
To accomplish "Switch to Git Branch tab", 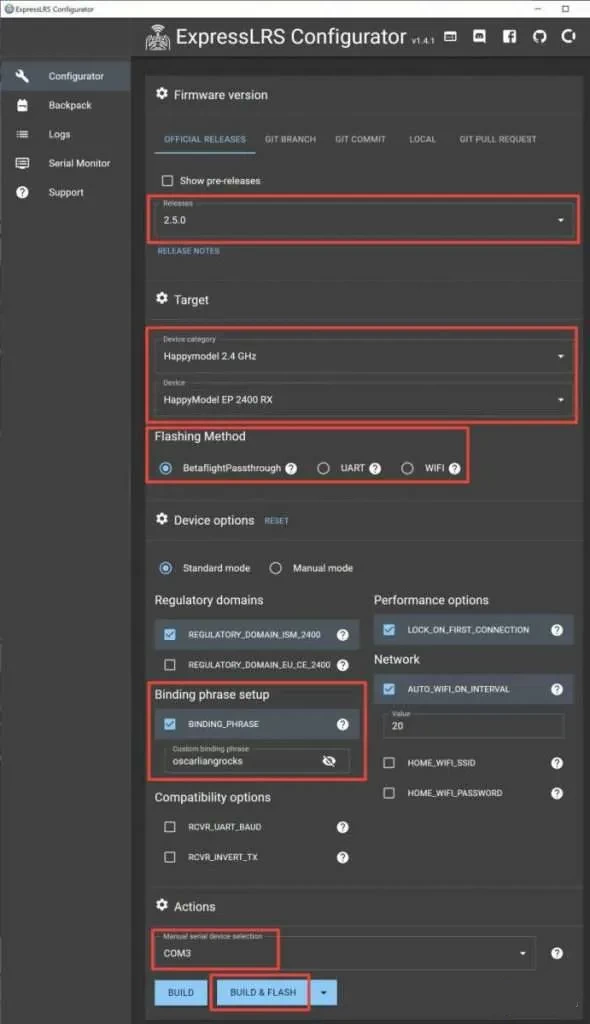I will (290, 139).
